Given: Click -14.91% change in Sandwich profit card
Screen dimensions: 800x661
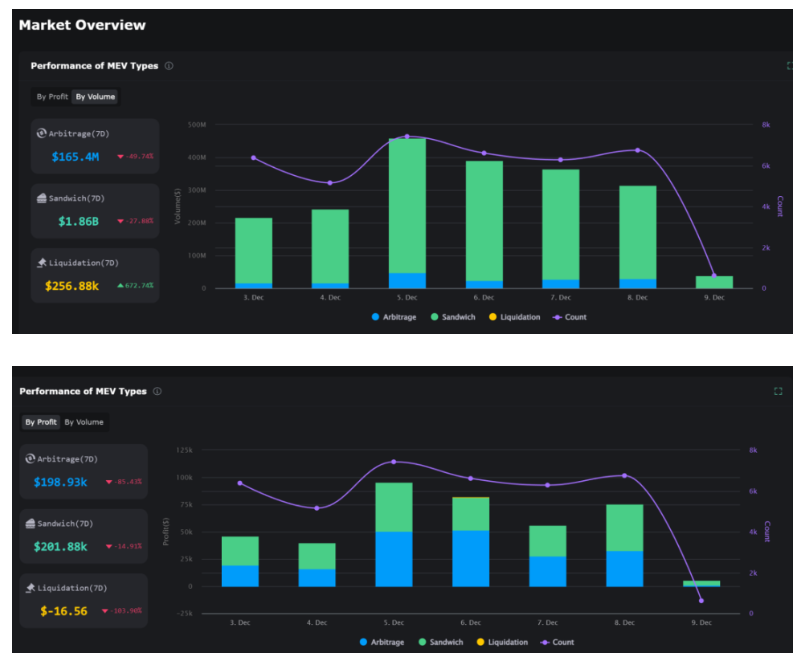Looking at the screenshot, I should (x=124, y=546).
